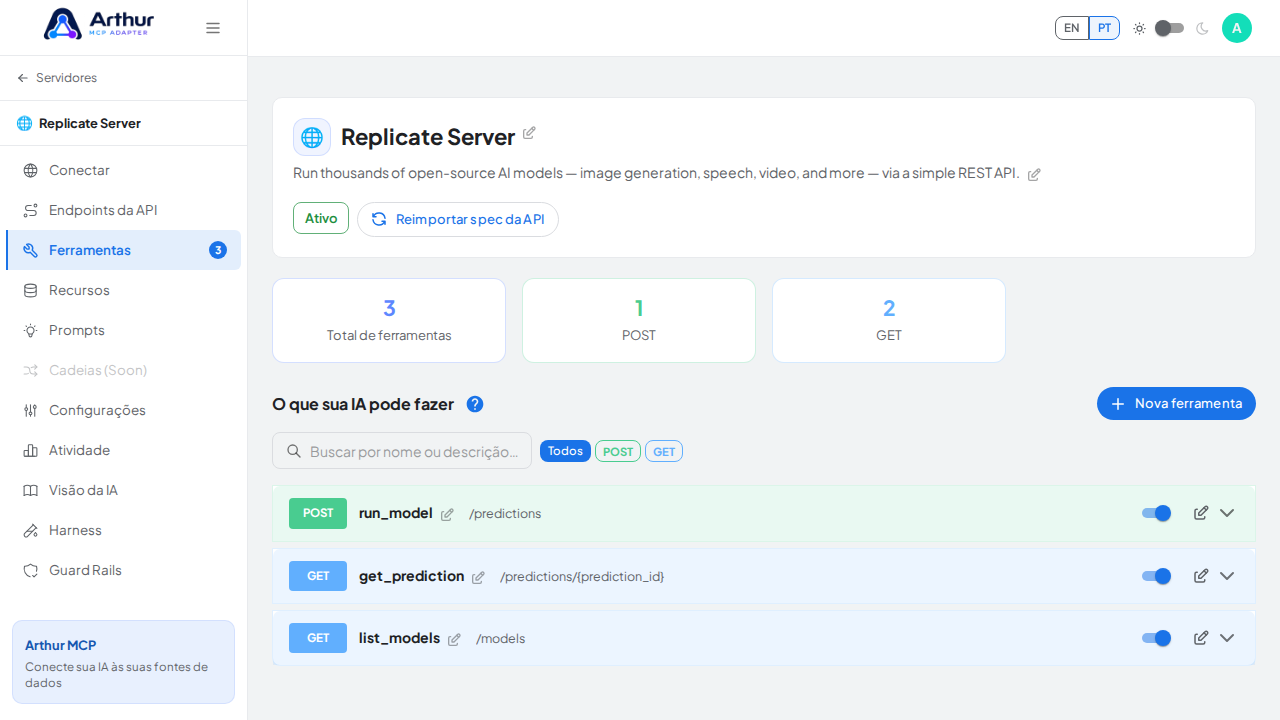Open Endpoints da API in the sidebar
Screen dimensions: 1280x720
click(123, 210)
